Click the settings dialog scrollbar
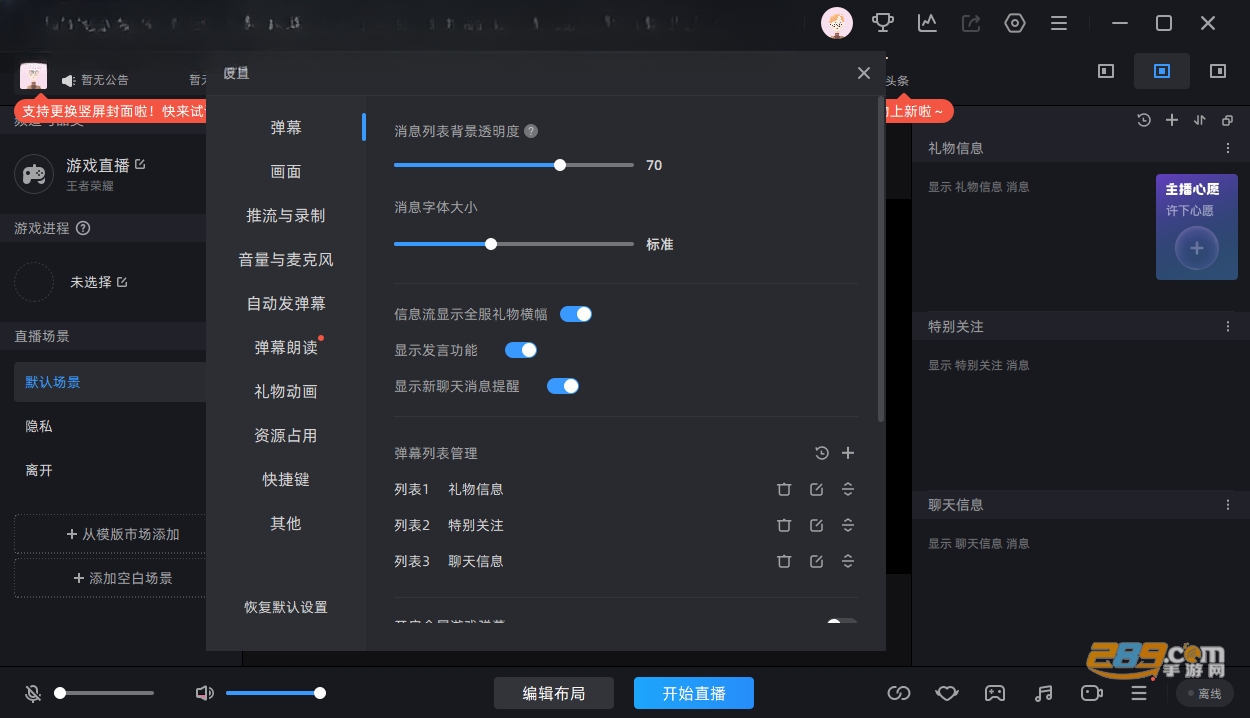This screenshot has height=718, width=1250. [x=880, y=259]
